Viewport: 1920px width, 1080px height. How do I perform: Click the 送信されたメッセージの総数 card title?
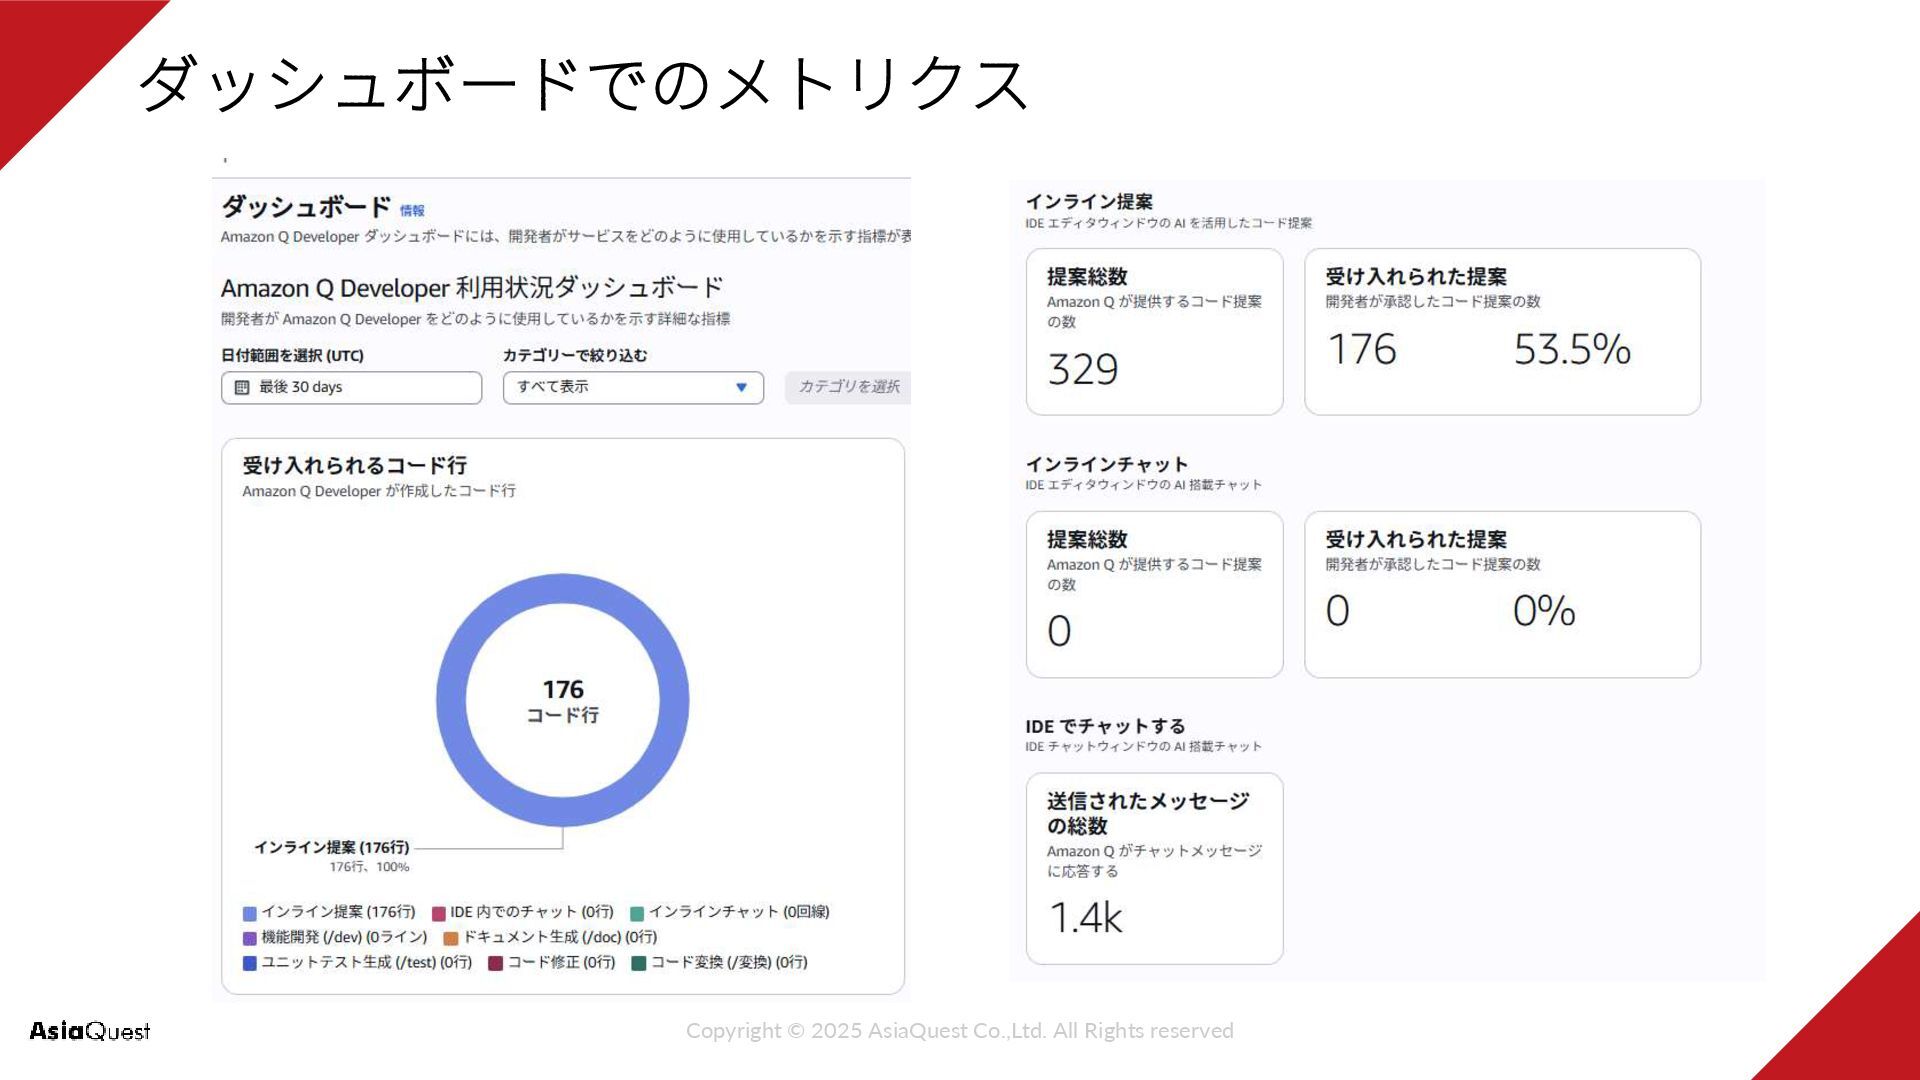coord(1148,813)
